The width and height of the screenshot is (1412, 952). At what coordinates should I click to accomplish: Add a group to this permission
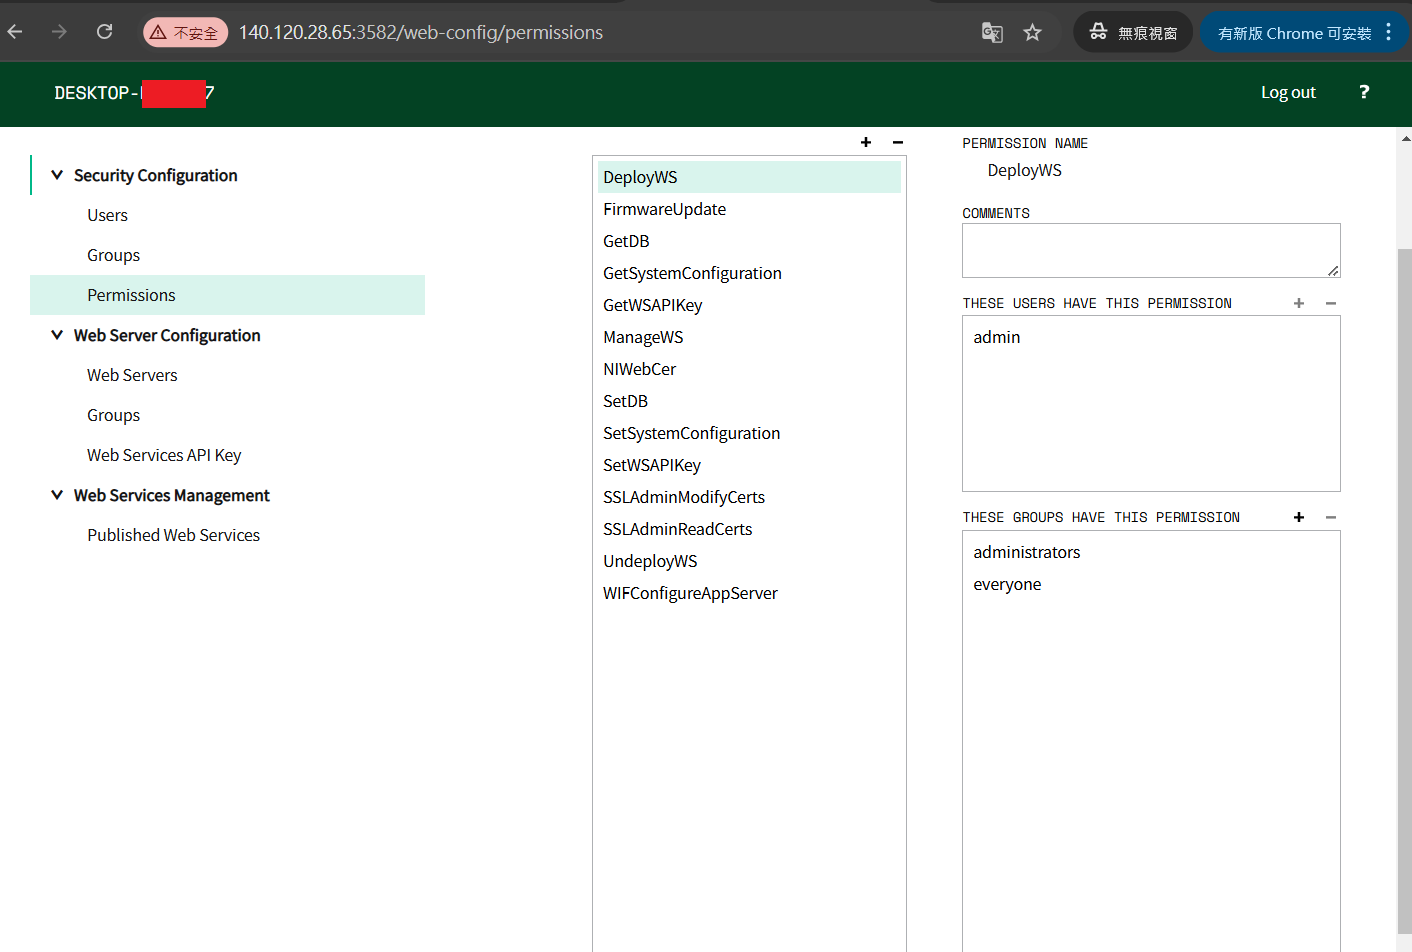click(x=1299, y=517)
